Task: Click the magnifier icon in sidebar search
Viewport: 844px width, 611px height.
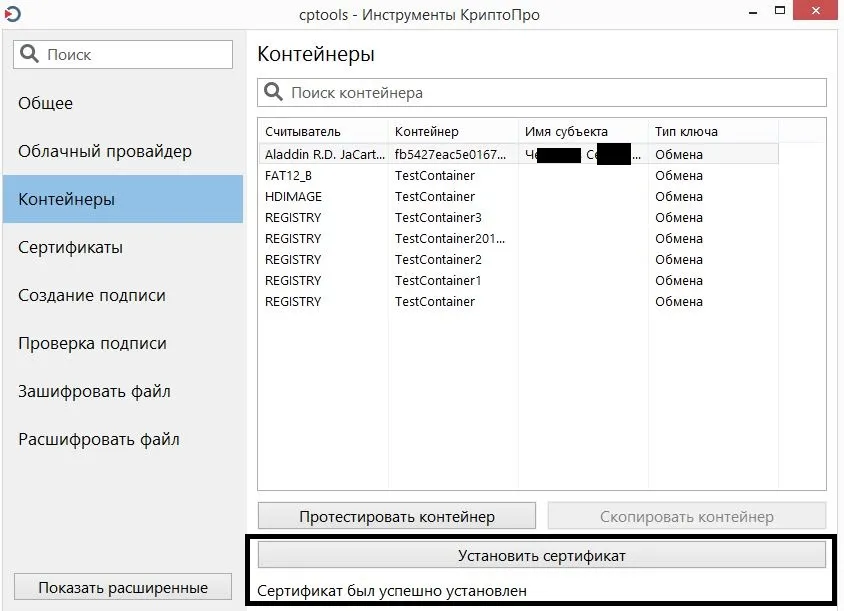Action: tap(29, 54)
